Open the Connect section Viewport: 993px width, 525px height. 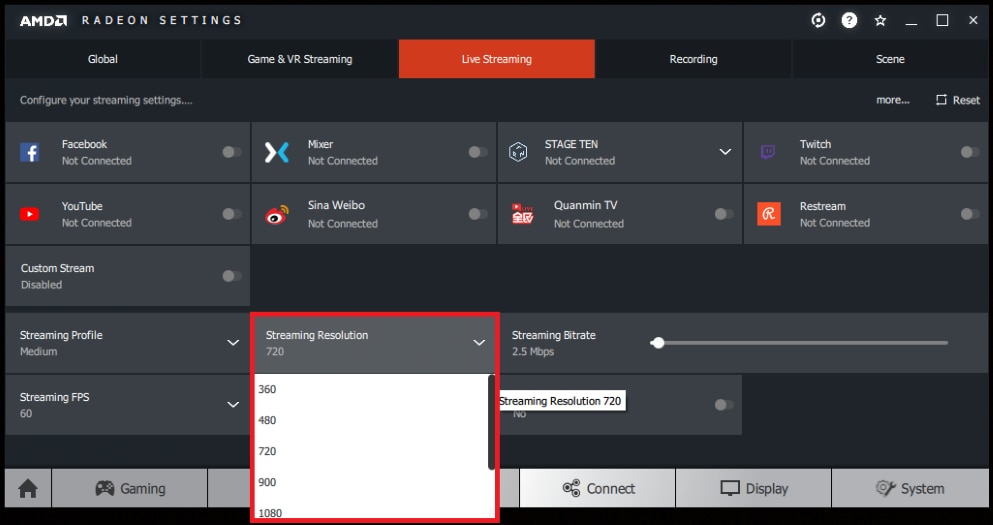coord(598,488)
